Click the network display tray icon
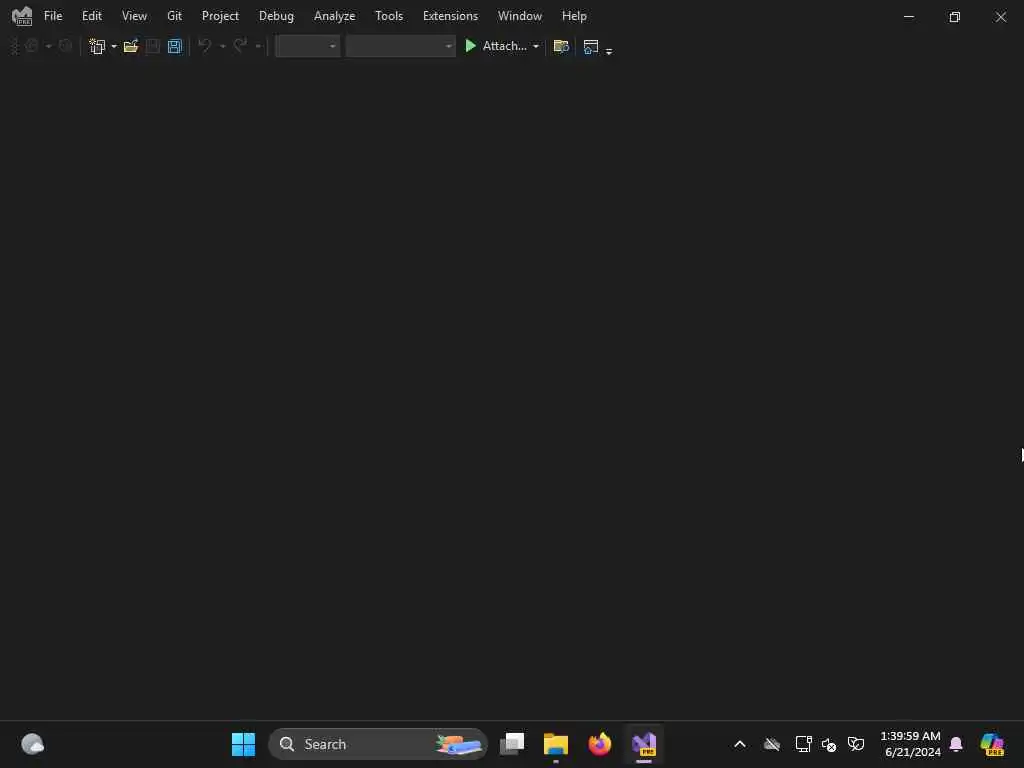The height and width of the screenshot is (768, 1024). point(803,744)
